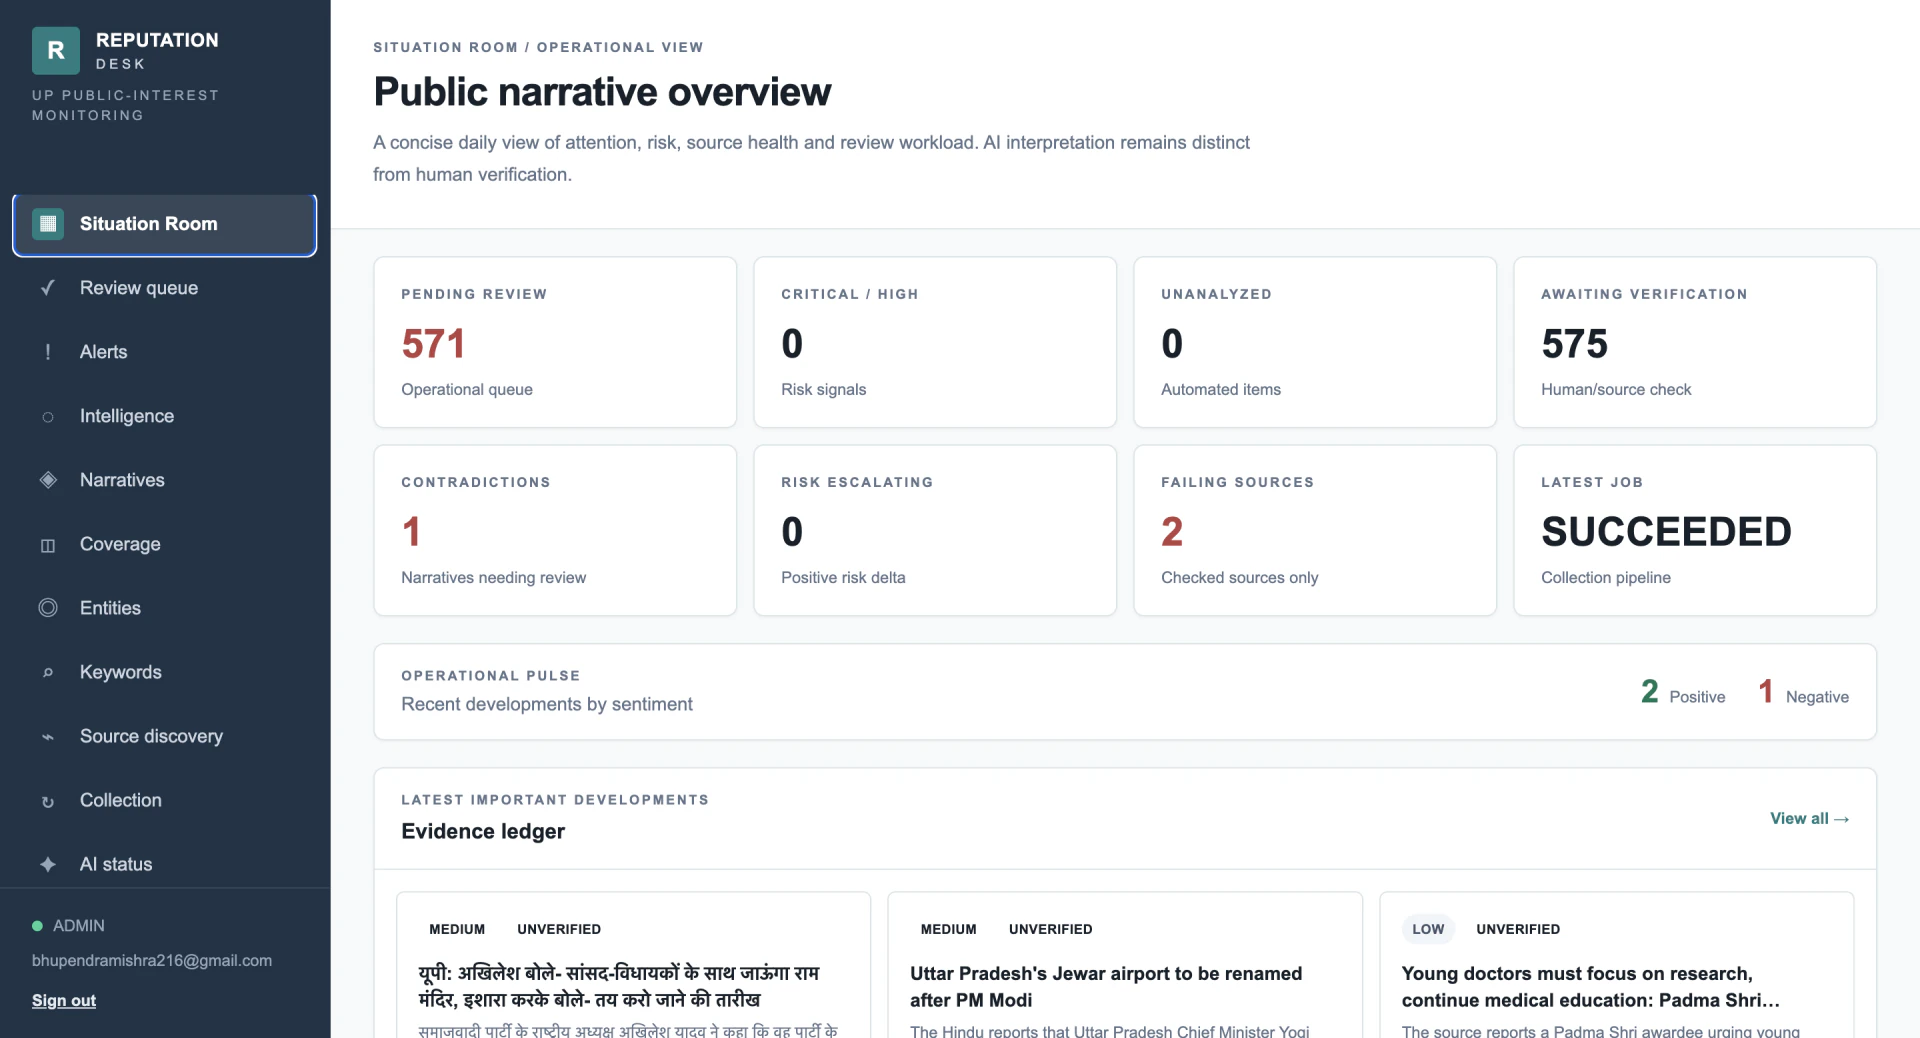1920x1038 pixels.
Task: Click View all in Evidence ledger
Action: (1809, 818)
